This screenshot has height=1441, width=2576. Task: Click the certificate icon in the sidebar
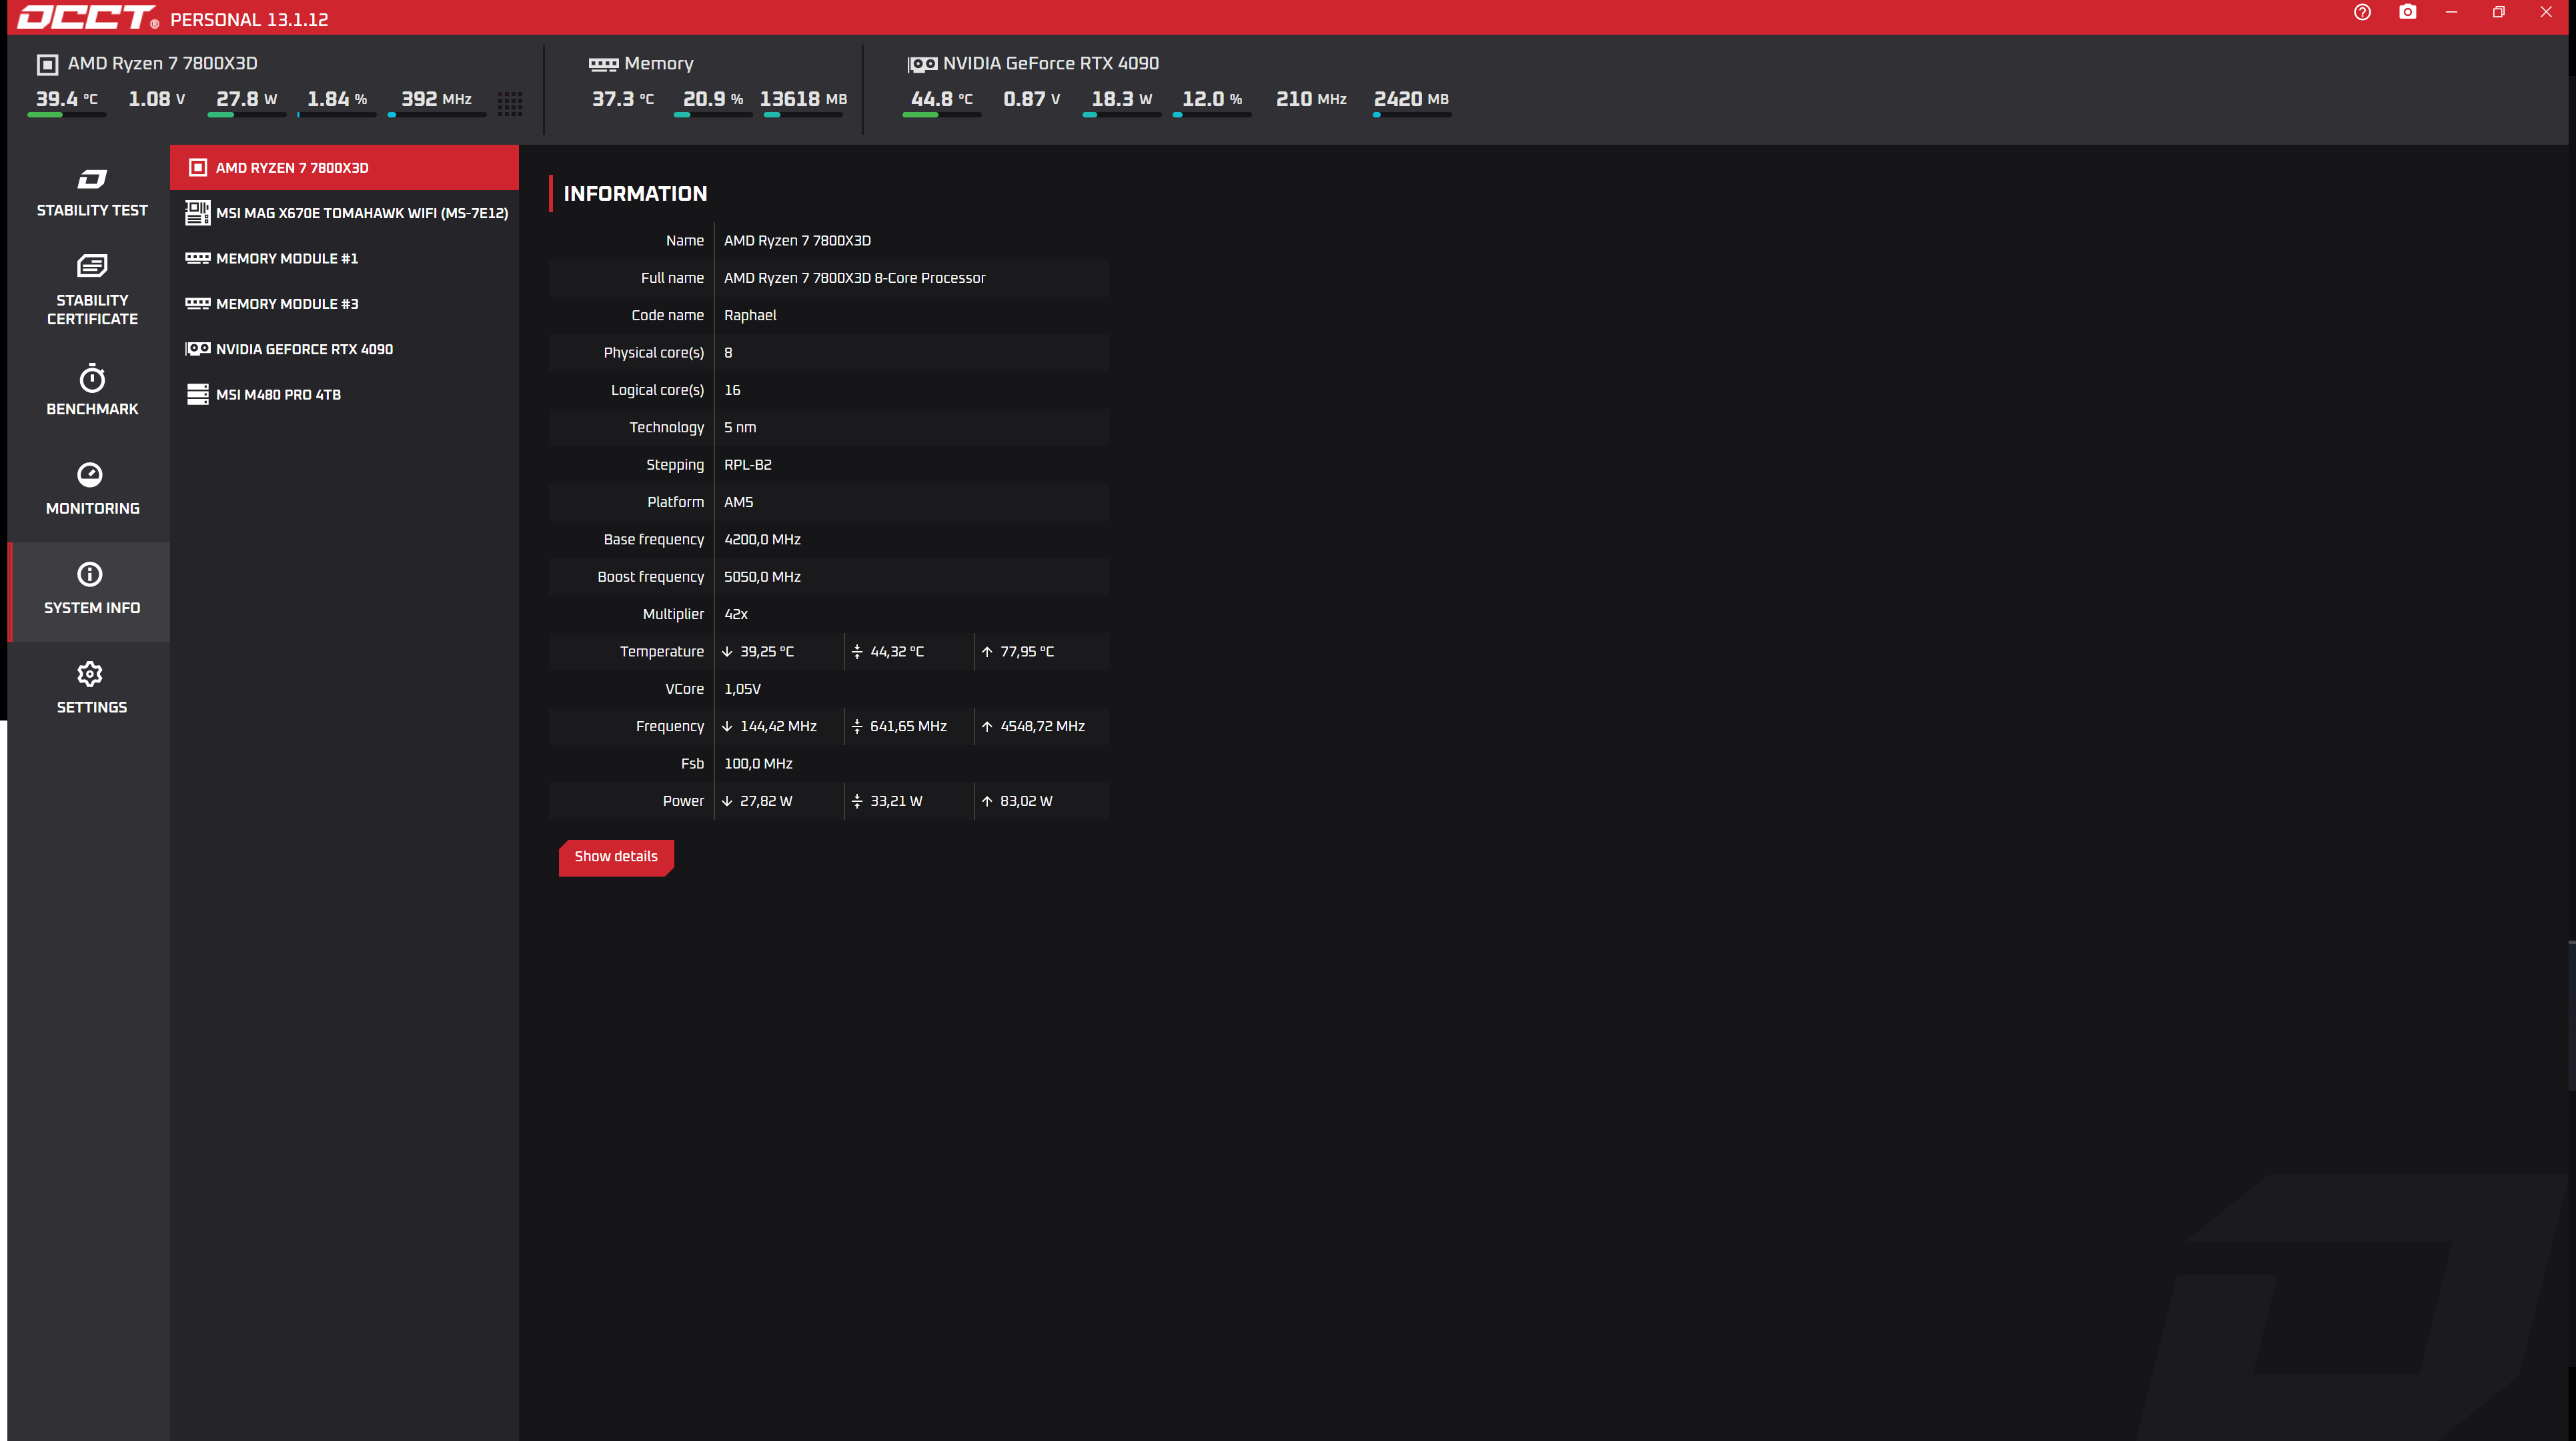[x=91, y=266]
